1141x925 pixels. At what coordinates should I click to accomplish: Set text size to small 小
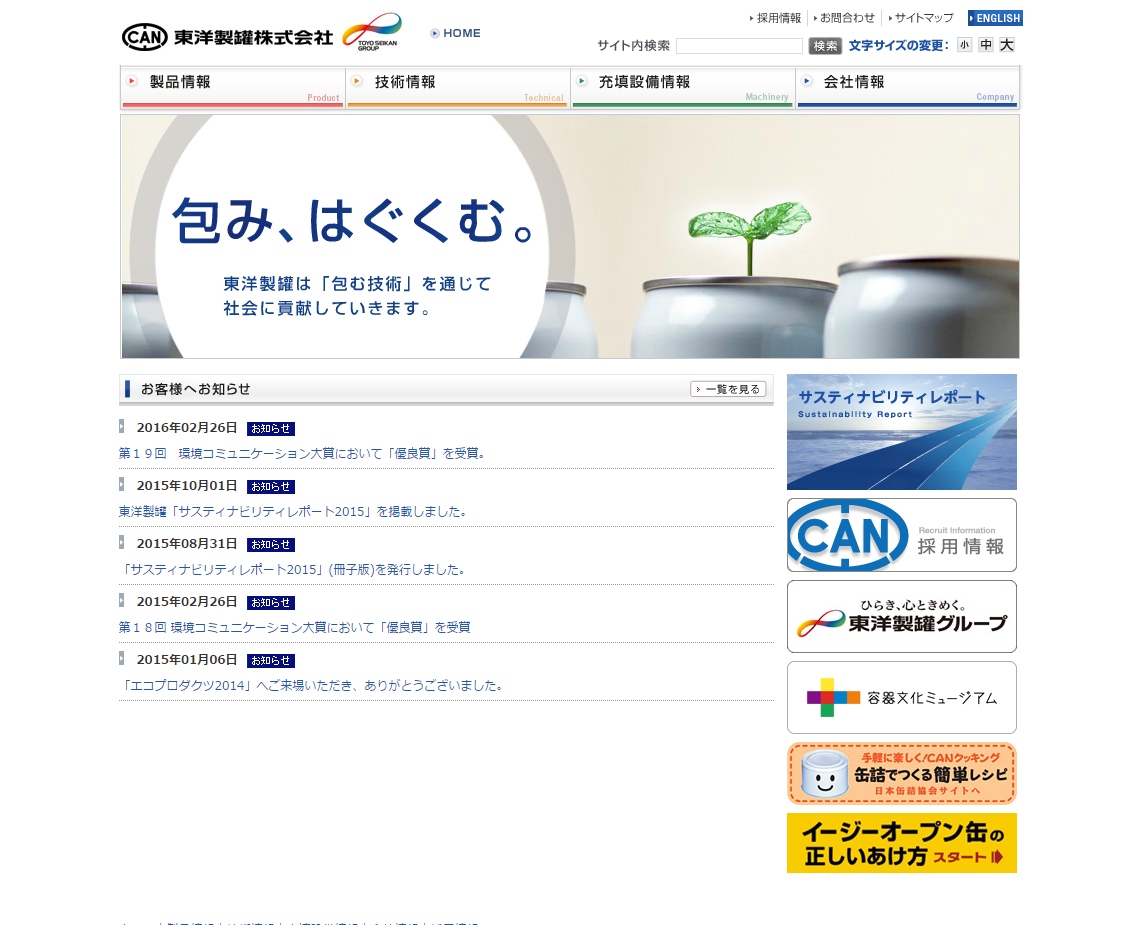click(964, 45)
